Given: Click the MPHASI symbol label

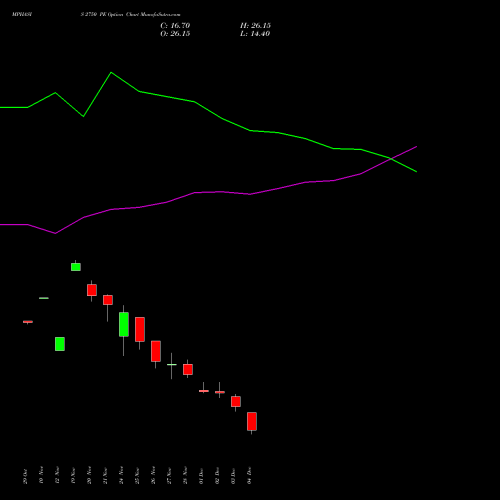Looking at the screenshot, I should [x=22, y=14].
